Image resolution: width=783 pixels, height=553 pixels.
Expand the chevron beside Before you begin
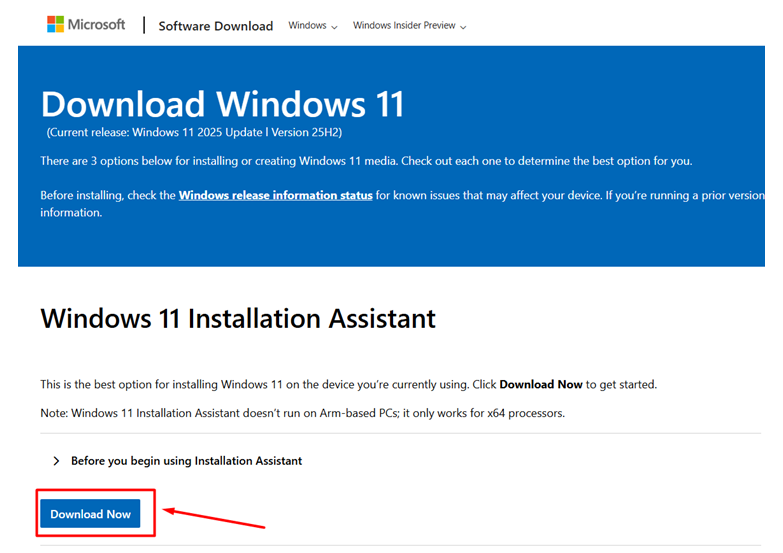coord(56,461)
